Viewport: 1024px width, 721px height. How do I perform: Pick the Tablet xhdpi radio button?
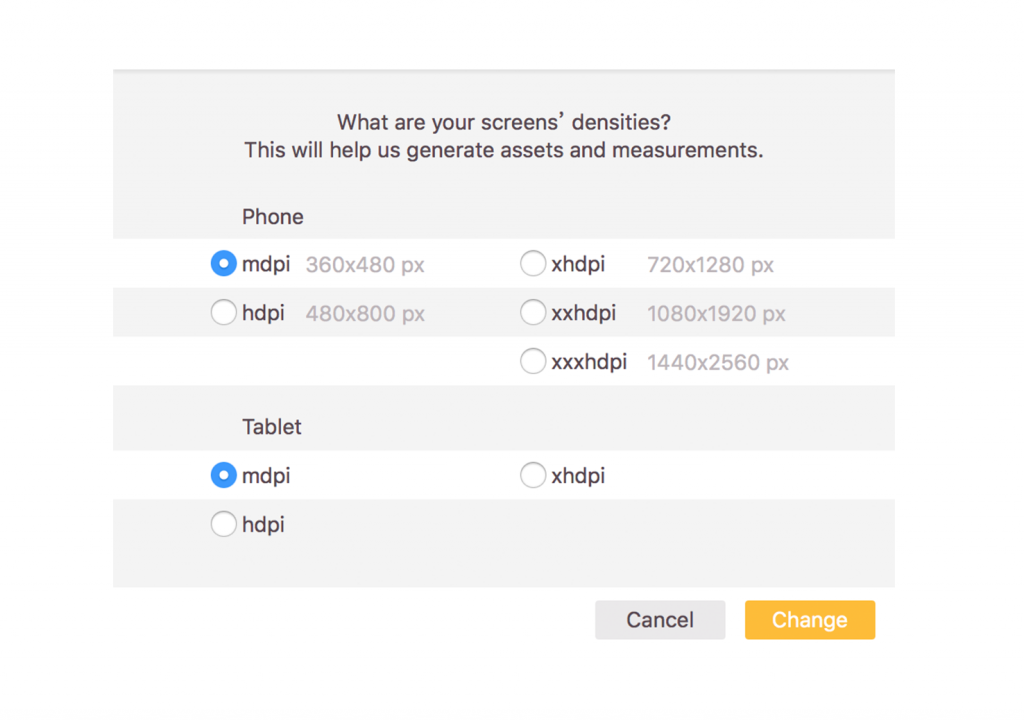[x=533, y=475]
